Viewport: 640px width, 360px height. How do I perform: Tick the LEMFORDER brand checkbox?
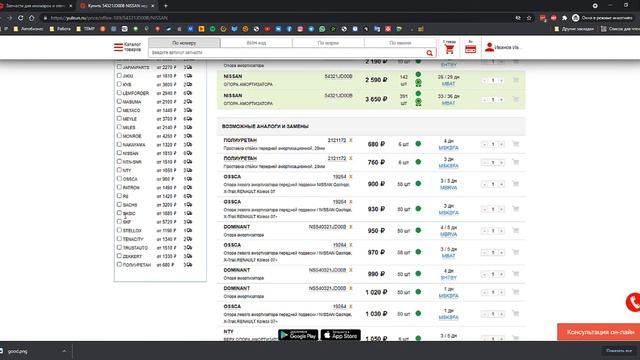(119, 92)
